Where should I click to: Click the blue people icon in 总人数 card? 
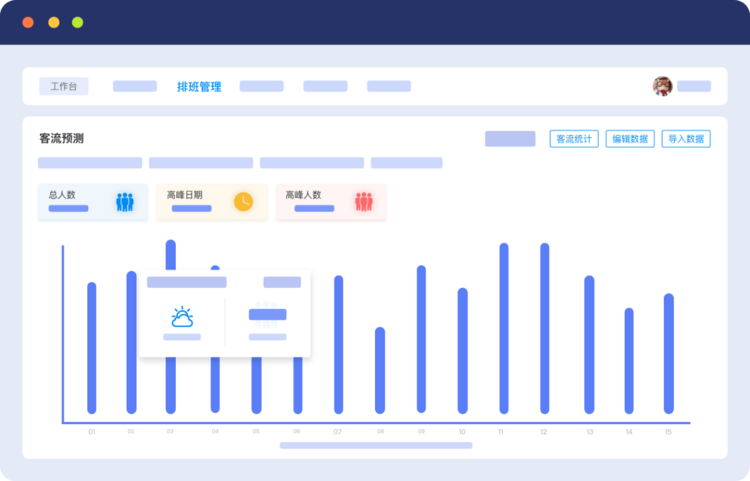pos(124,202)
